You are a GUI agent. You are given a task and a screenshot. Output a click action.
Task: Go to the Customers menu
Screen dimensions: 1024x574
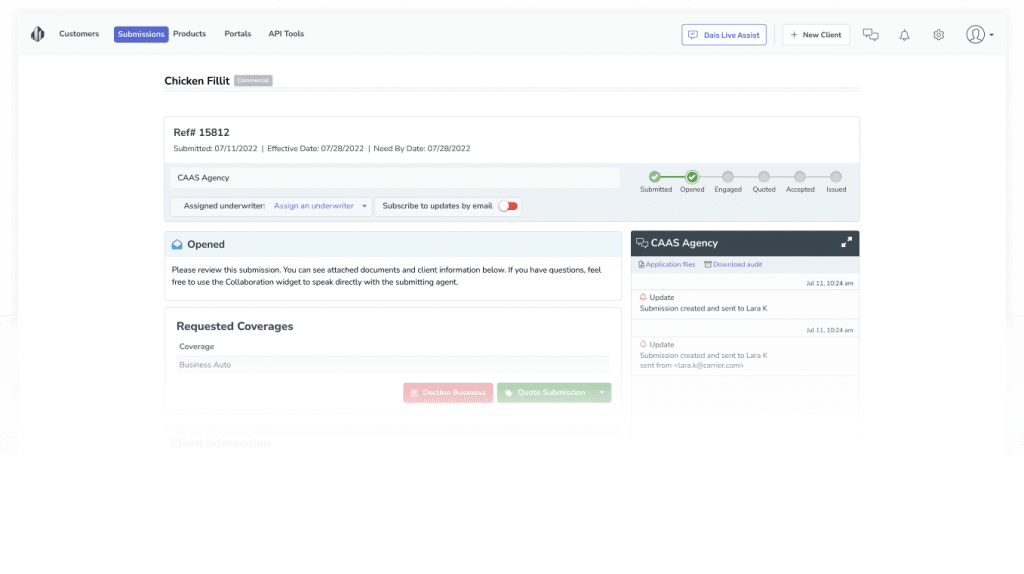point(79,34)
